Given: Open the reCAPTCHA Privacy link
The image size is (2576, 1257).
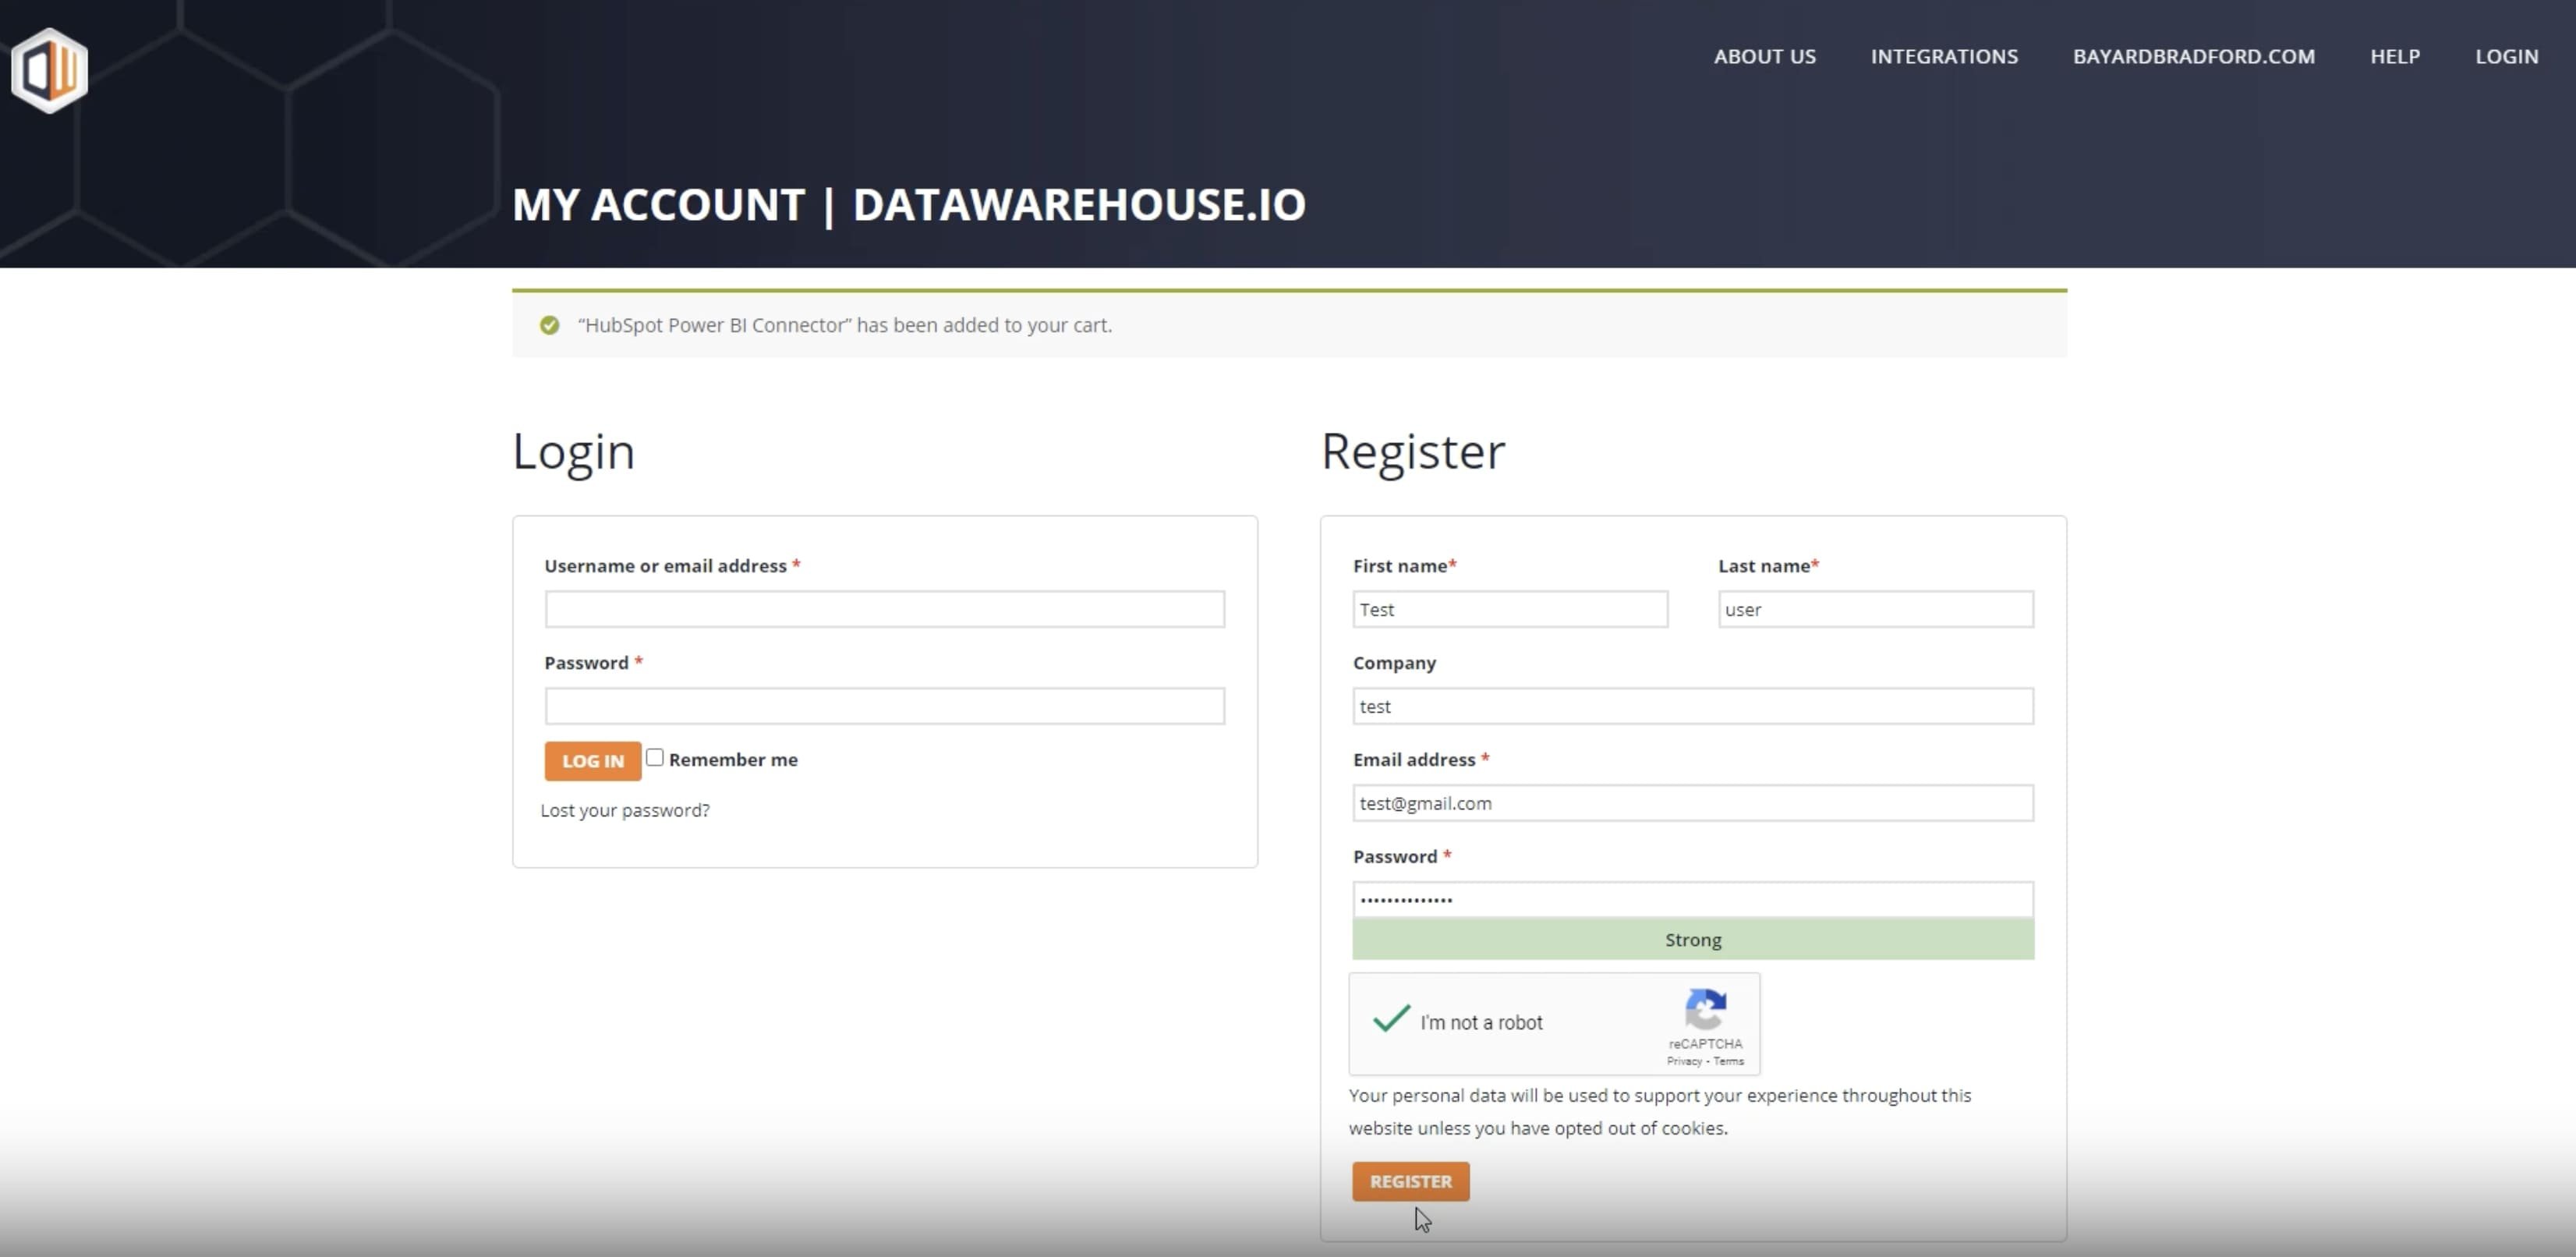Looking at the screenshot, I should click(1684, 1061).
